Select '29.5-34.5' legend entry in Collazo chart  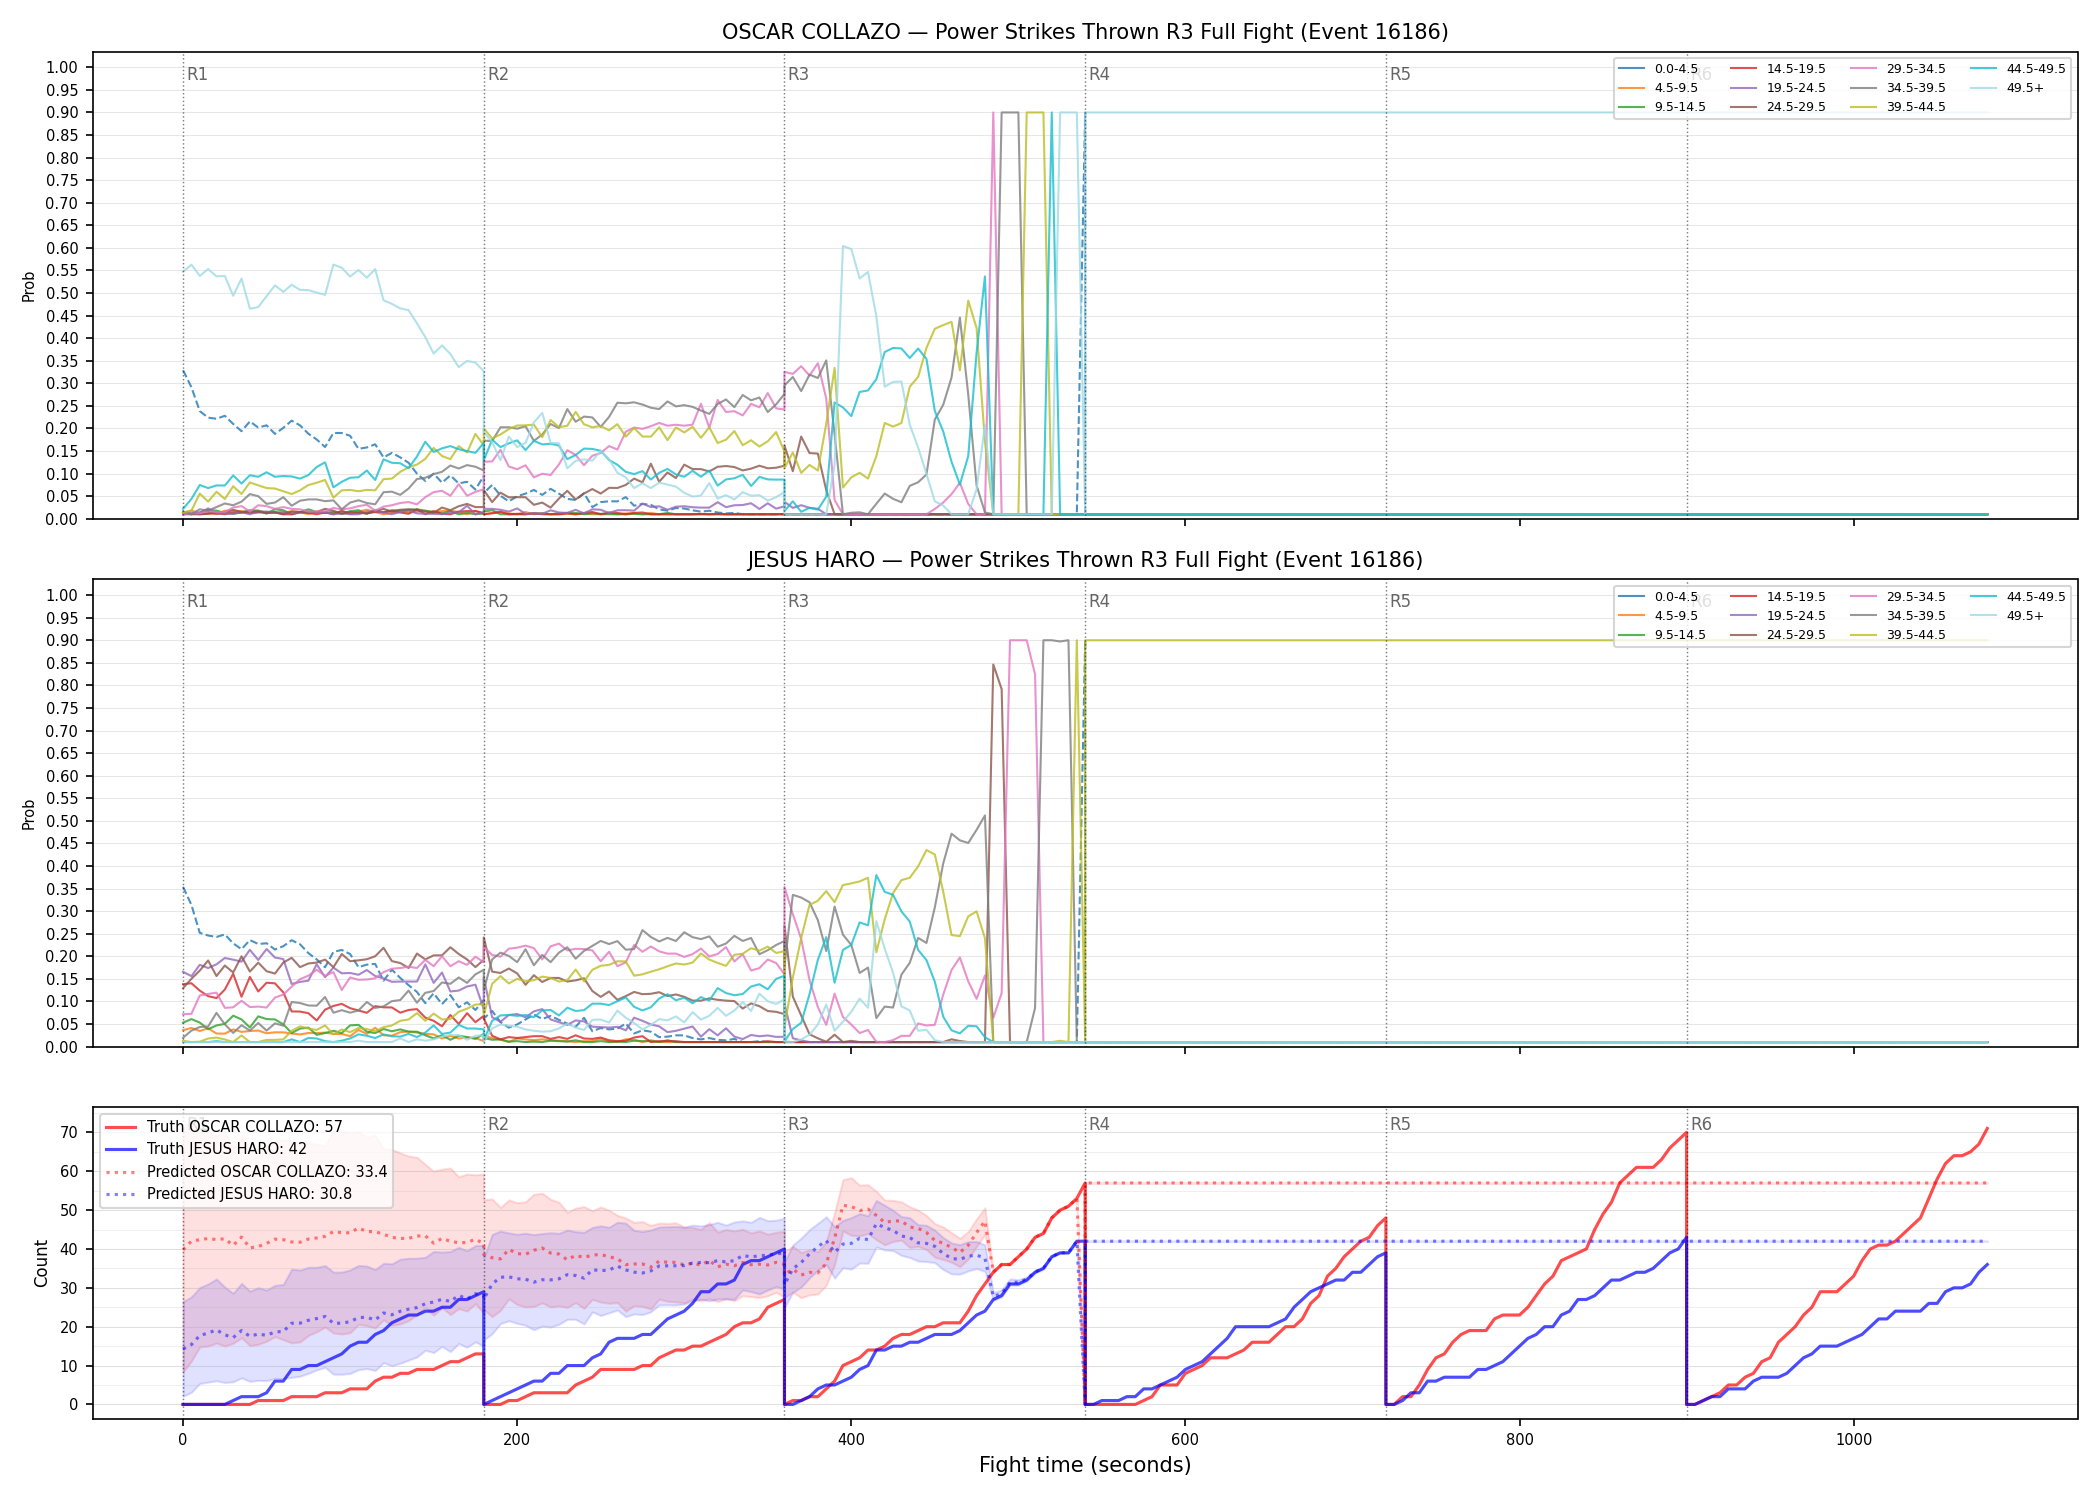point(1898,69)
